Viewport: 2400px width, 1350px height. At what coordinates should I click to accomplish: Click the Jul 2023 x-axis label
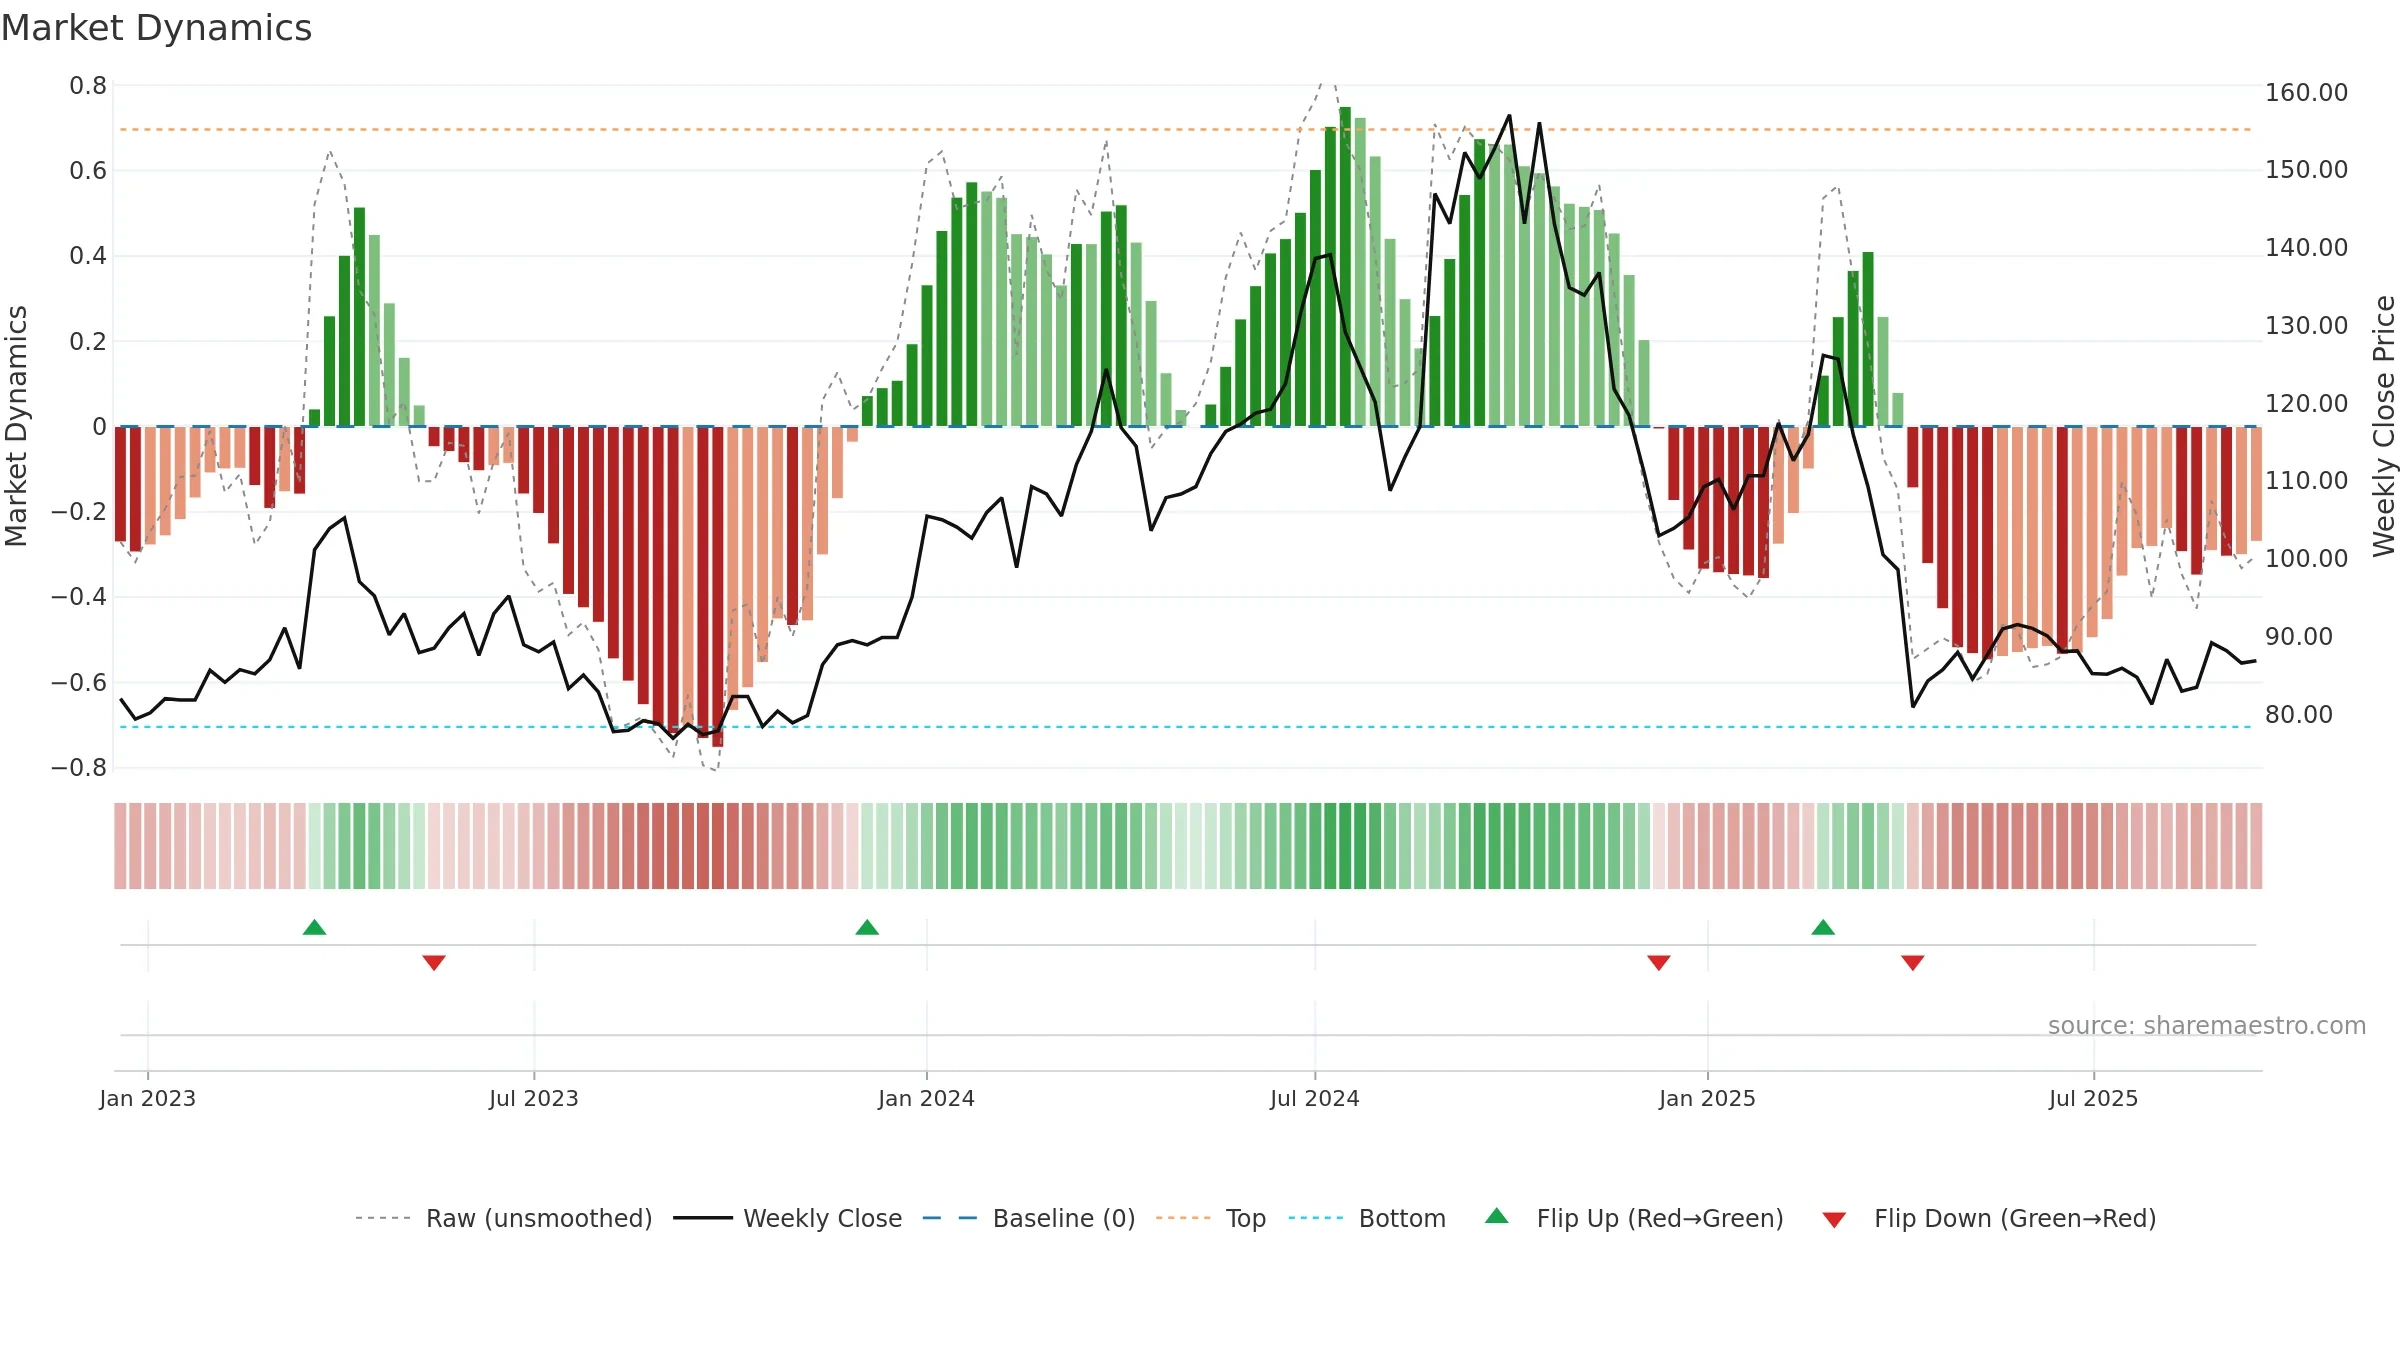pyautogui.click(x=534, y=1098)
